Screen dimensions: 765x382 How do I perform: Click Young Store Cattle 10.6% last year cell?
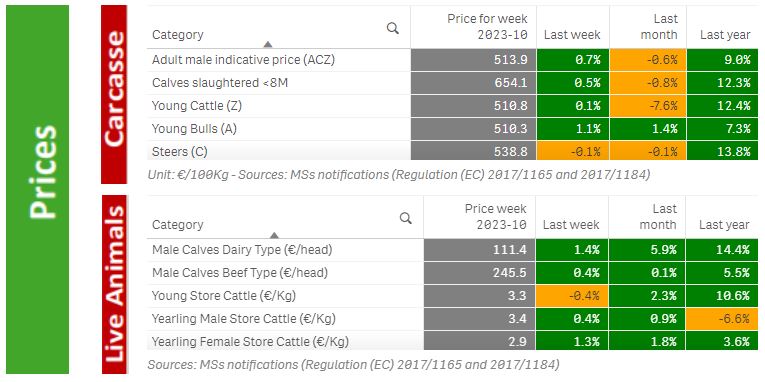tap(722, 296)
